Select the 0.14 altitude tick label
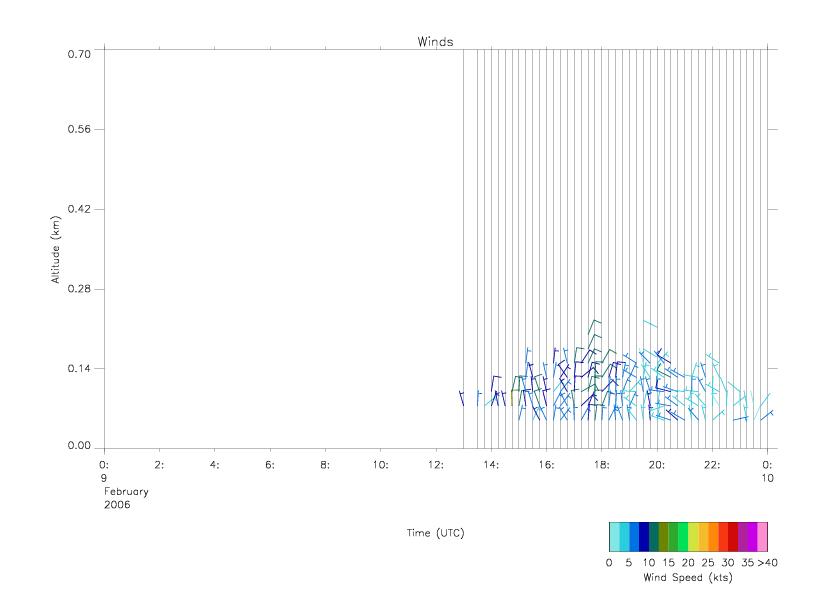The height and width of the screenshot is (611, 827). coord(79,368)
